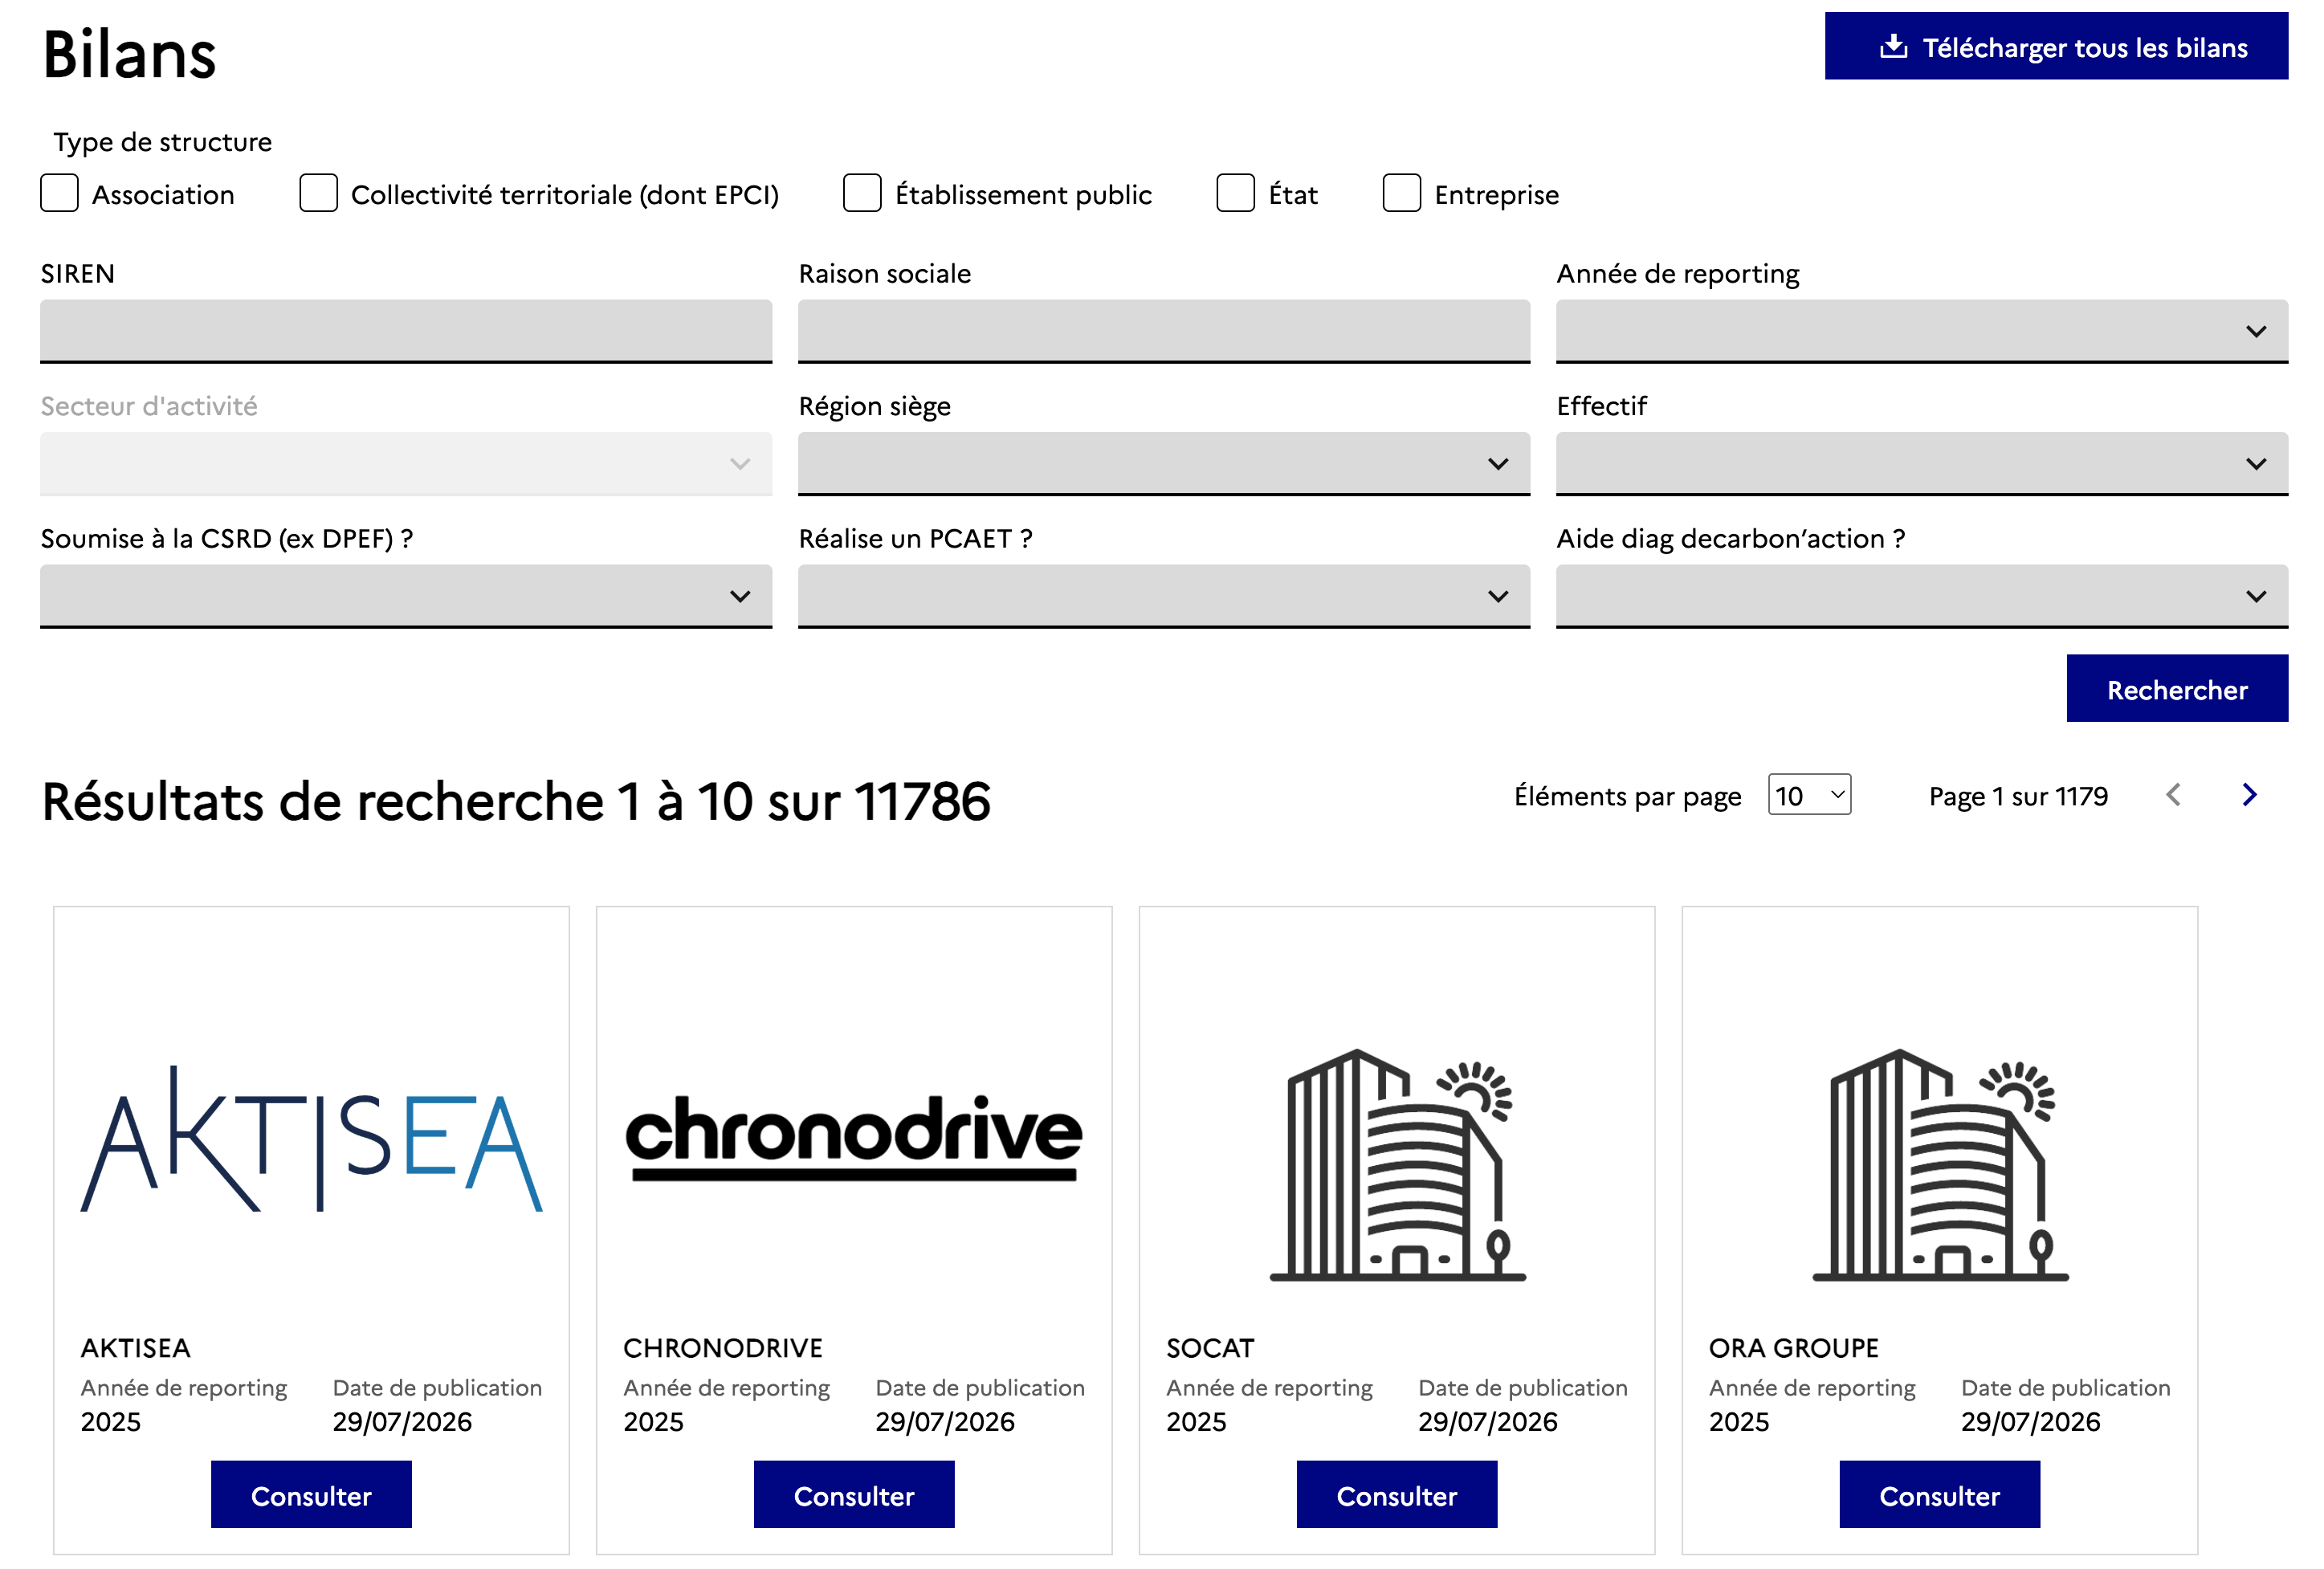Open the Chronodrive logo image
This screenshot has width=2324, height=1569.
click(854, 1138)
